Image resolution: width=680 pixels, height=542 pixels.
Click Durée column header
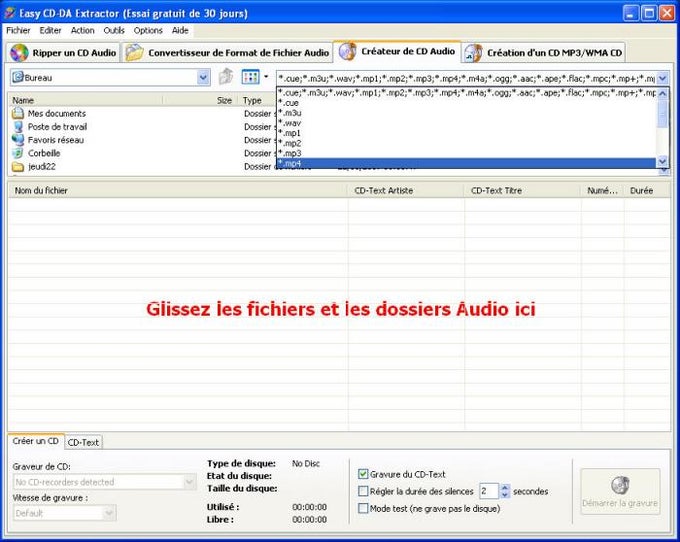(647, 190)
